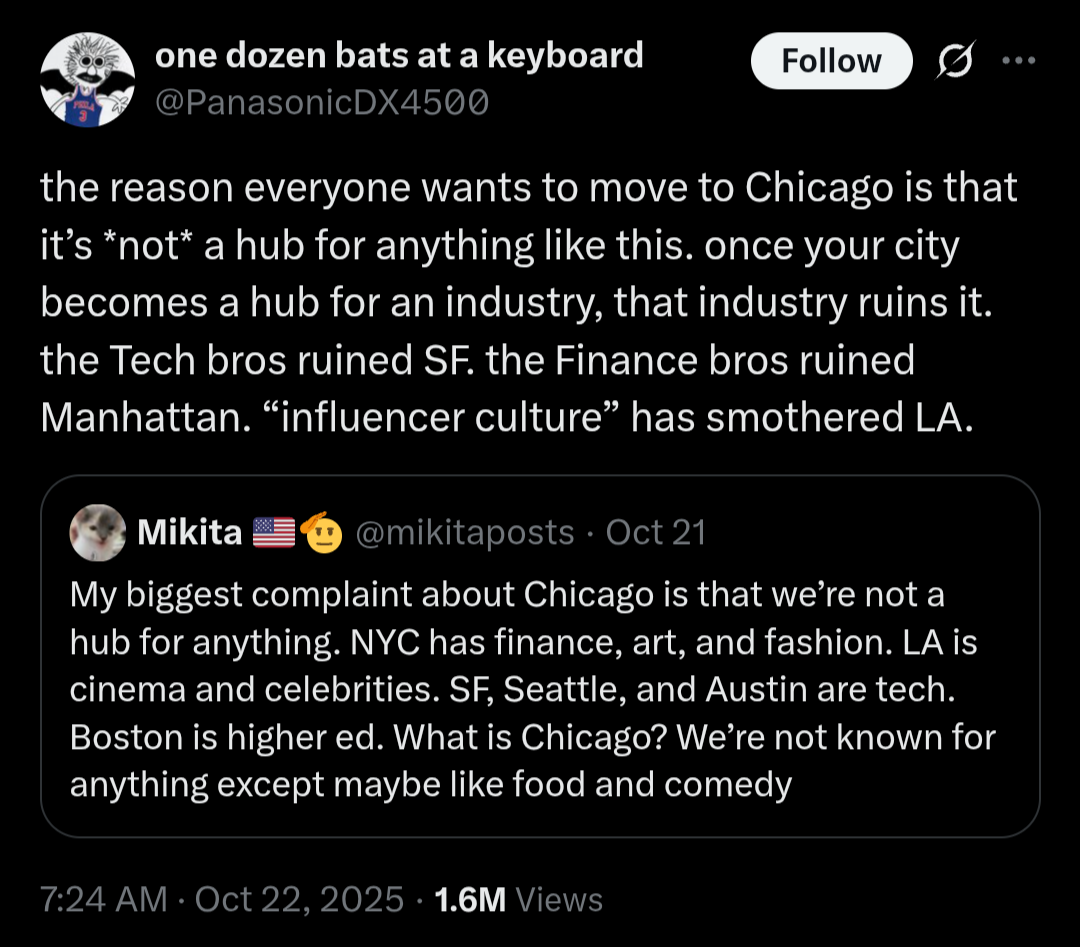Click the 7:24 AM timestamp
This screenshot has height=947, width=1080.
103,899
